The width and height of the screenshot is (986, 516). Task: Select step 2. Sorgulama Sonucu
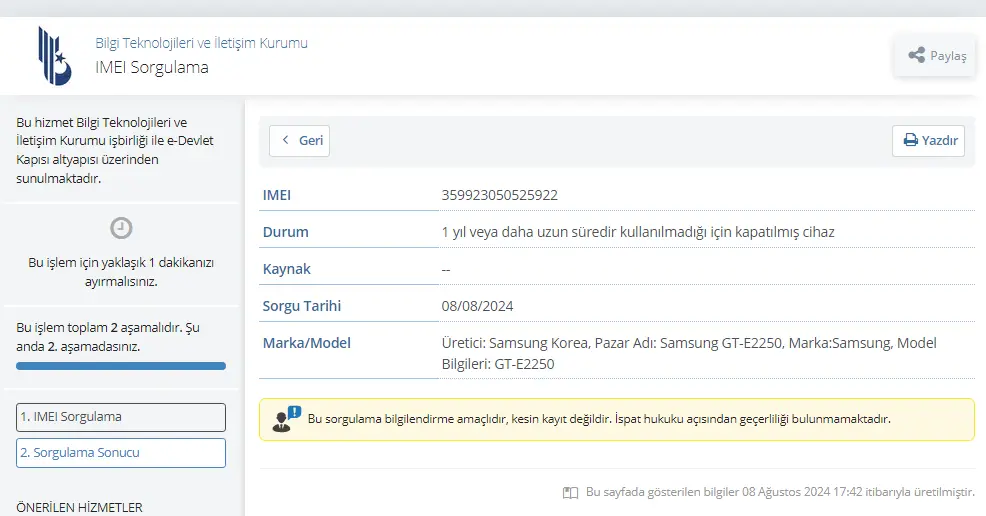121,453
